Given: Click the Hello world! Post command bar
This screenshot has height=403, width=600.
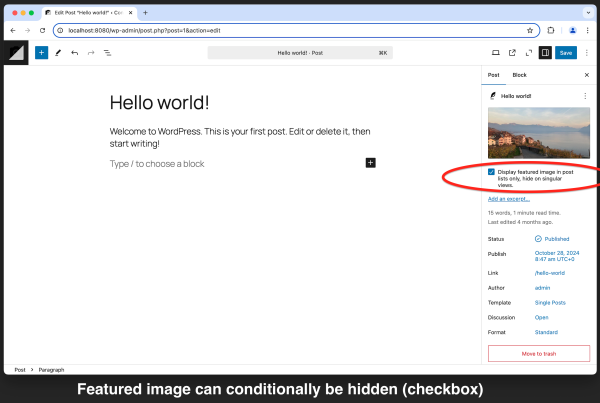Looking at the screenshot, I should pyautogui.click(x=299, y=52).
